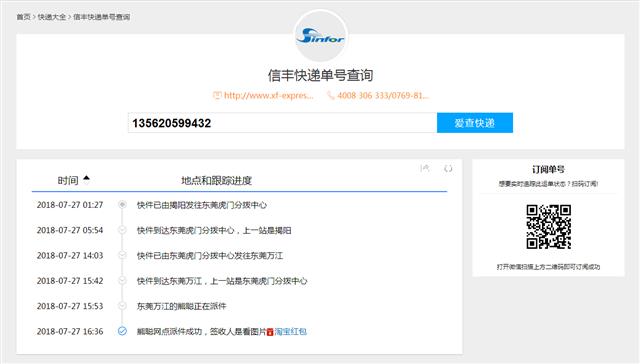Viewport: 640px width, 364px height.
Task: Click the 爱查快递 search button
Action: 475,123
